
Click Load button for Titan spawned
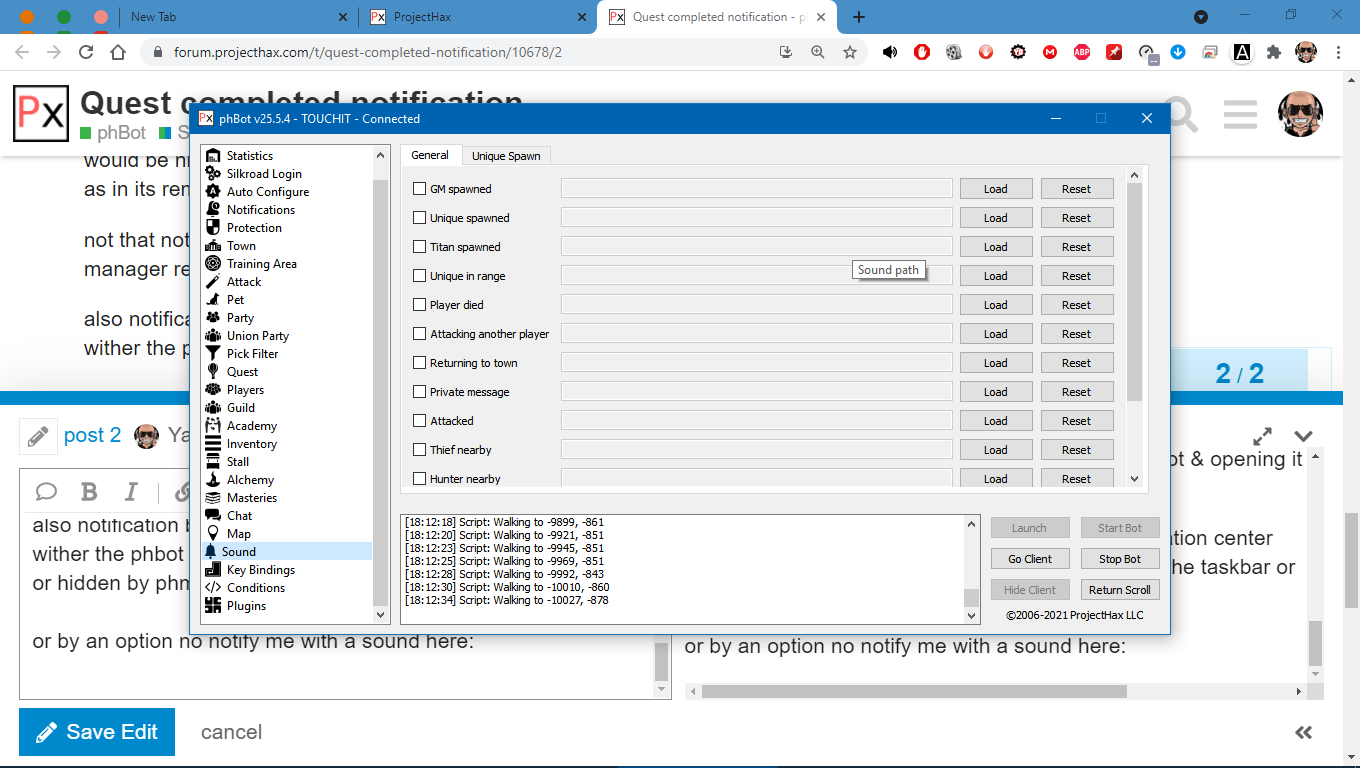[x=995, y=247]
